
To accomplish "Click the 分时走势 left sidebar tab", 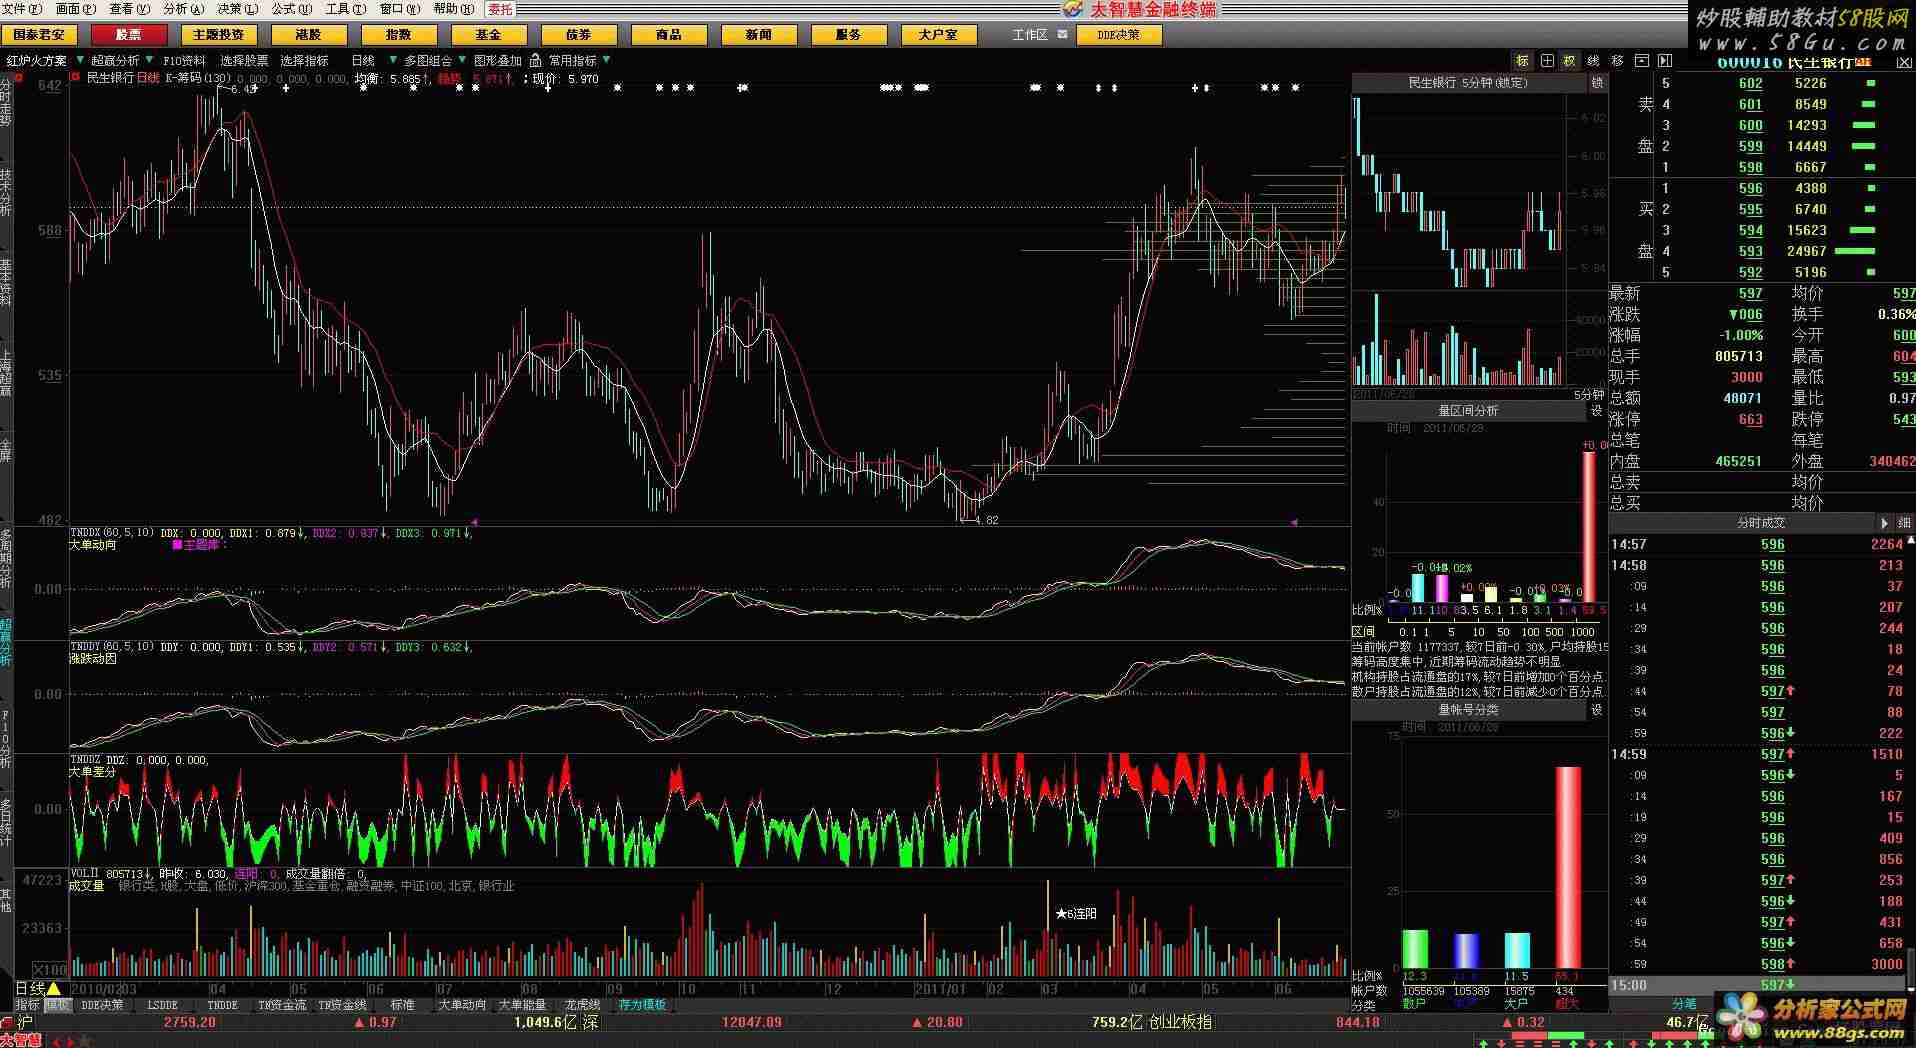I will 6,104.
